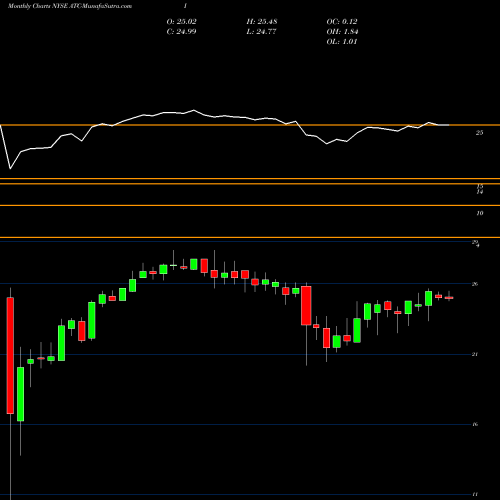Select the open price value O: 25.02
This screenshot has width=500, height=500.
181,22
